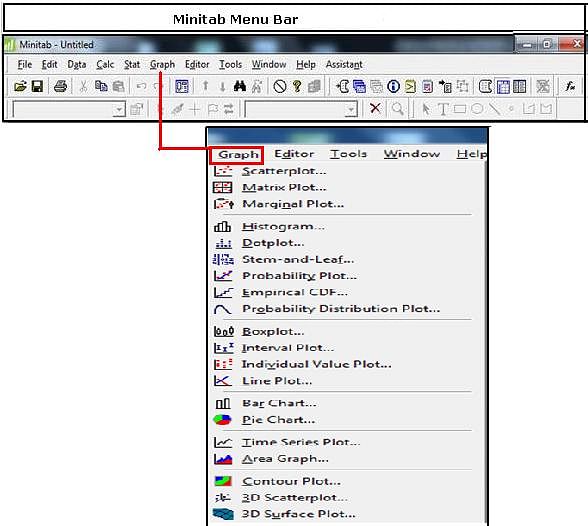Select Probability Distribution Plot... entry

340,309
